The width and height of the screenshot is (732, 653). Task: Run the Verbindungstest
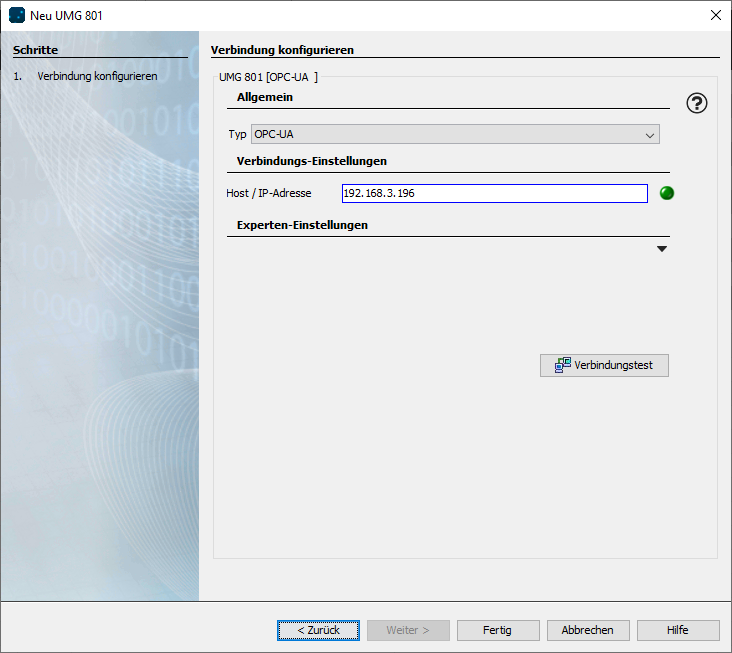(x=604, y=365)
